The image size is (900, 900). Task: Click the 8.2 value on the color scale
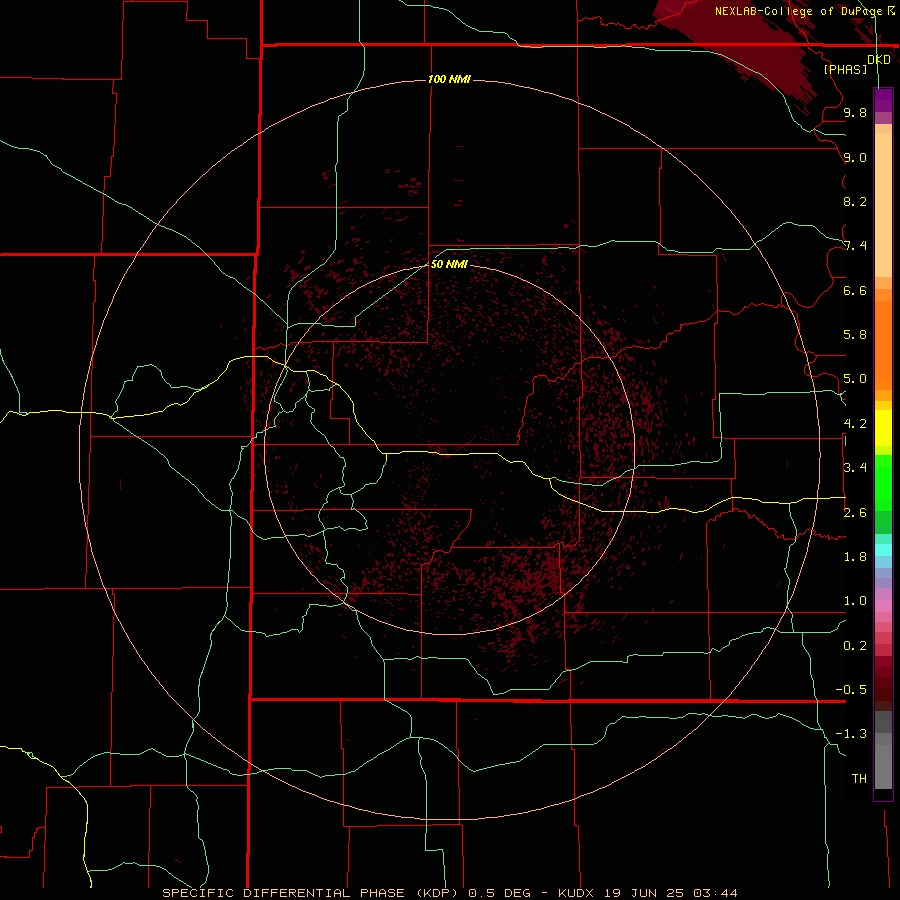pyautogui.click(x=855, y=201)
